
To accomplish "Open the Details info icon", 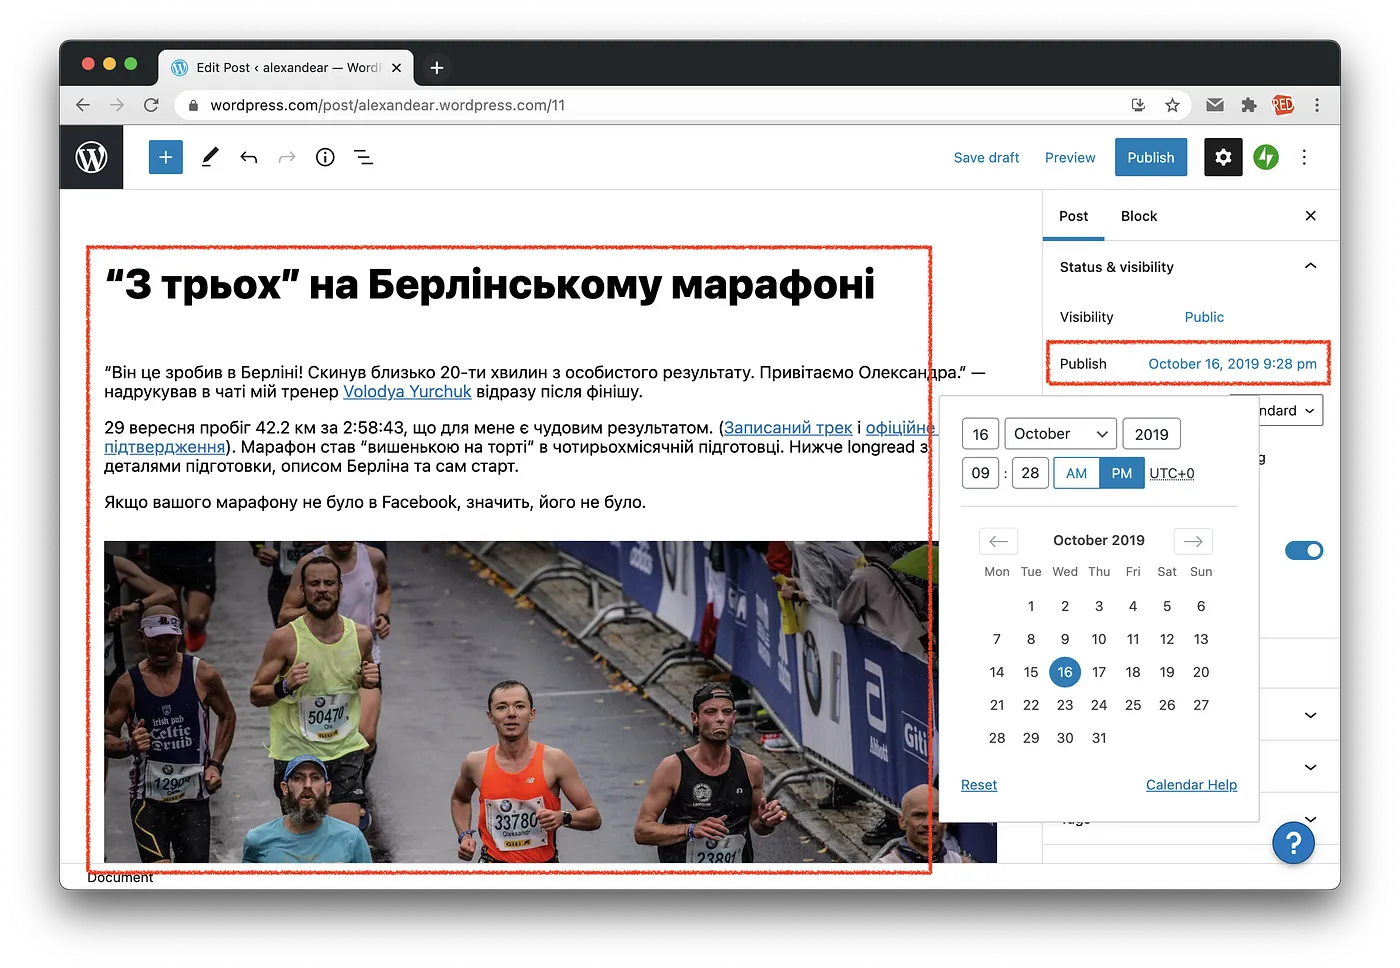I will 324,157.
